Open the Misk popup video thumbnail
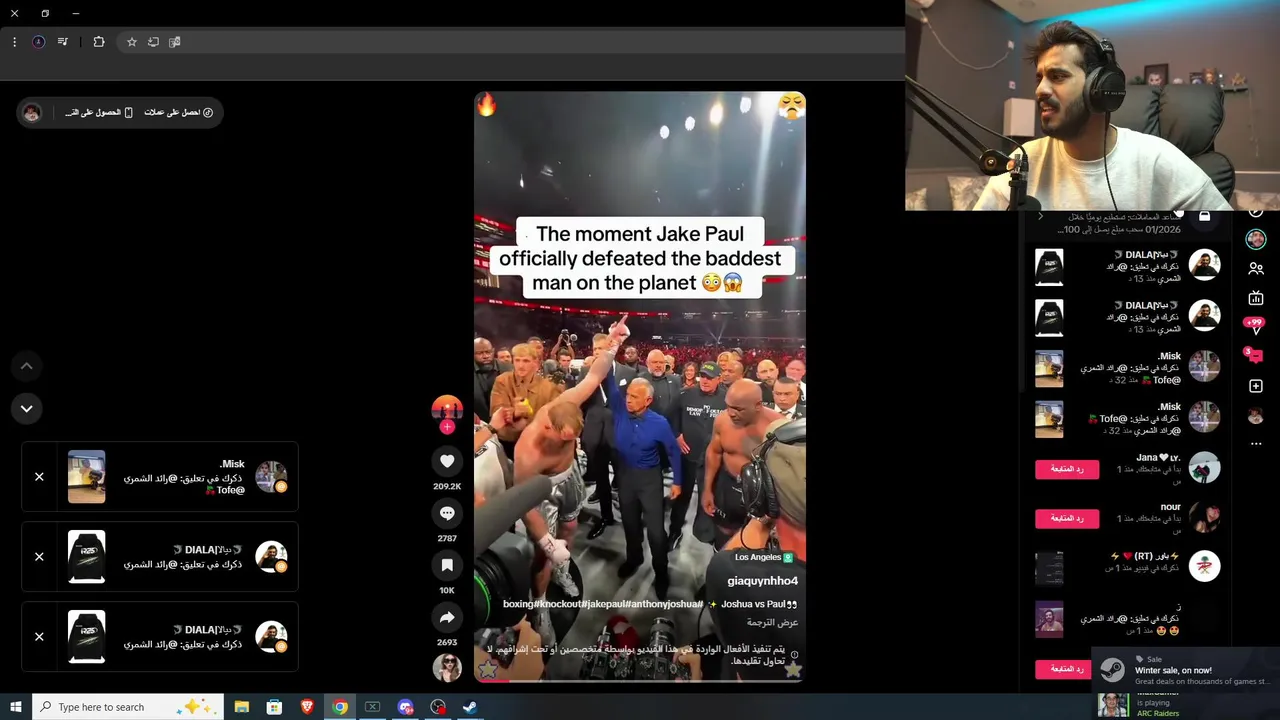 click(x=86, y=477)
